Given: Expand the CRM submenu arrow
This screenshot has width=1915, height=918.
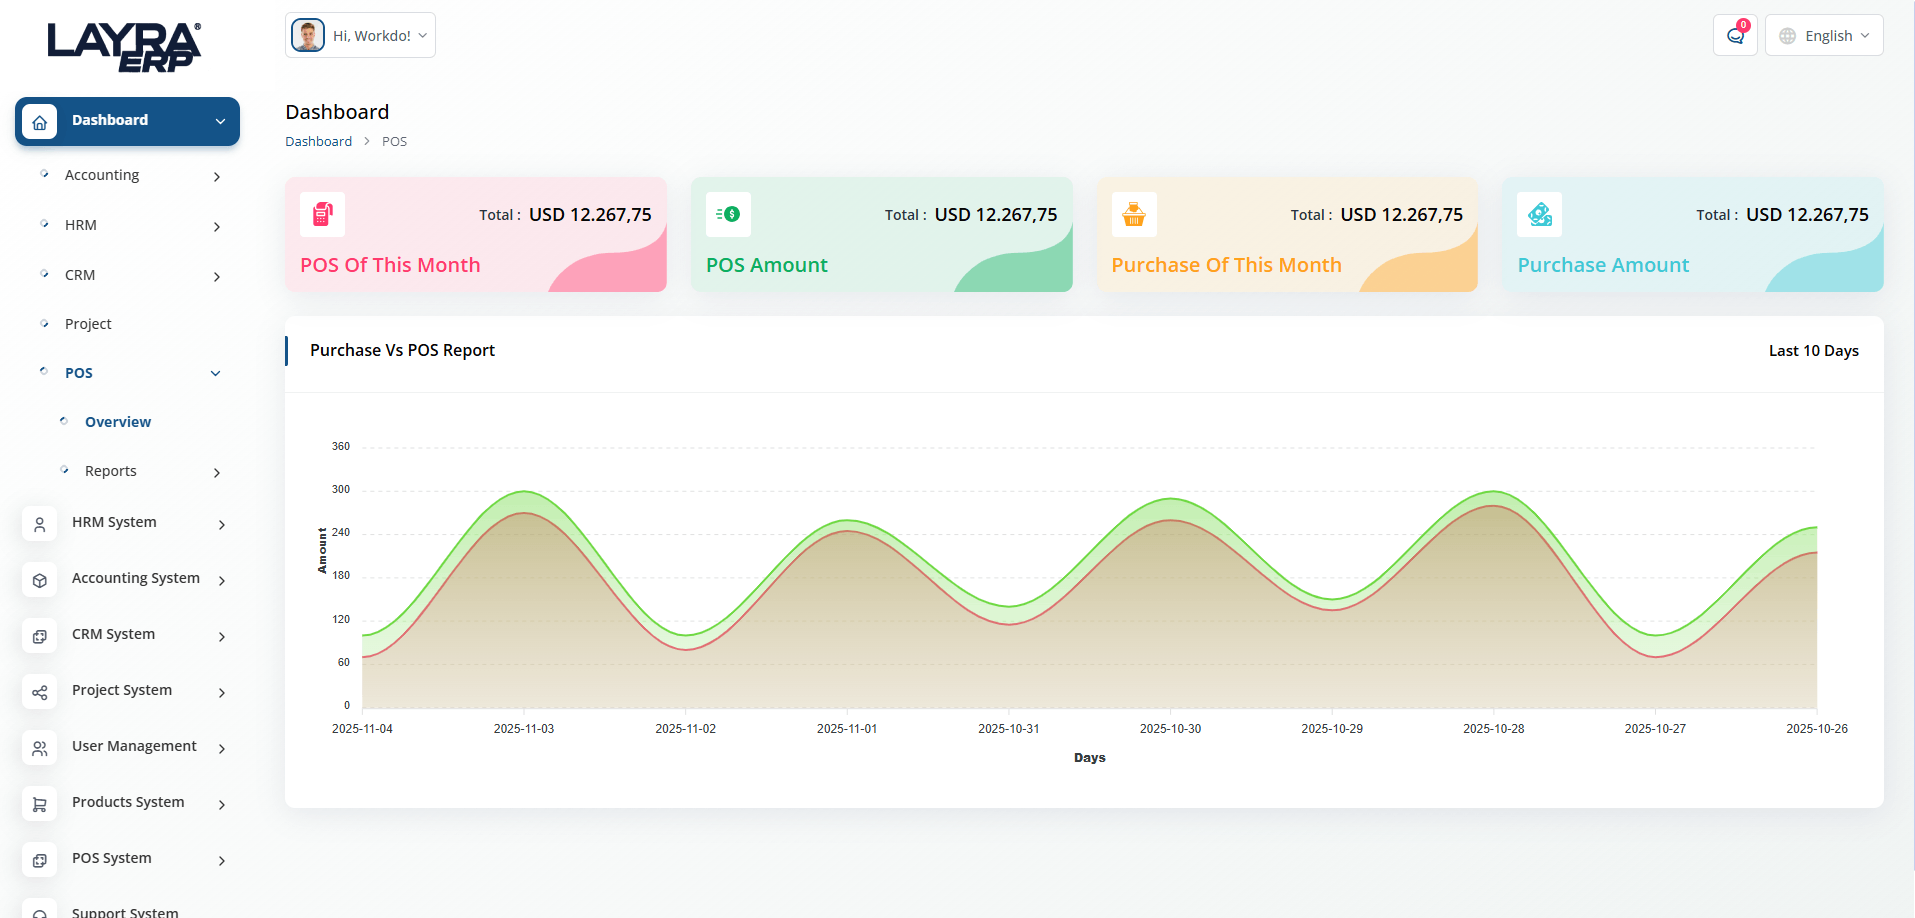Looking at the screenshot, I should tap(217, 277).
